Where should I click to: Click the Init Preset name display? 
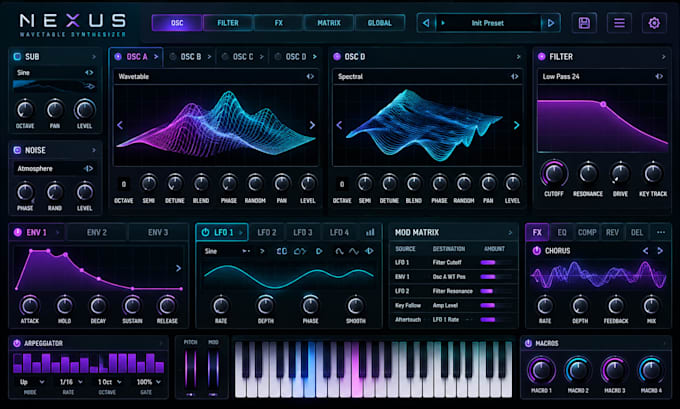coord(488,23)
